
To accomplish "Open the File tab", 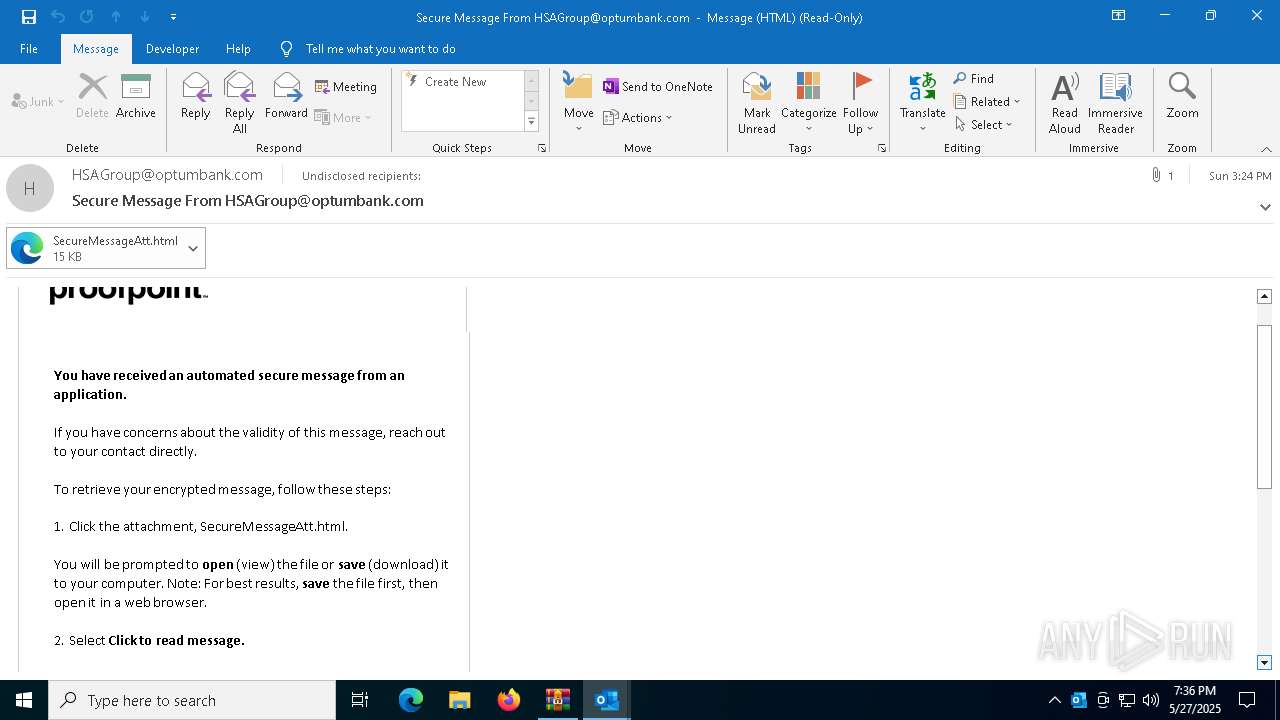I will pos(29,49).
